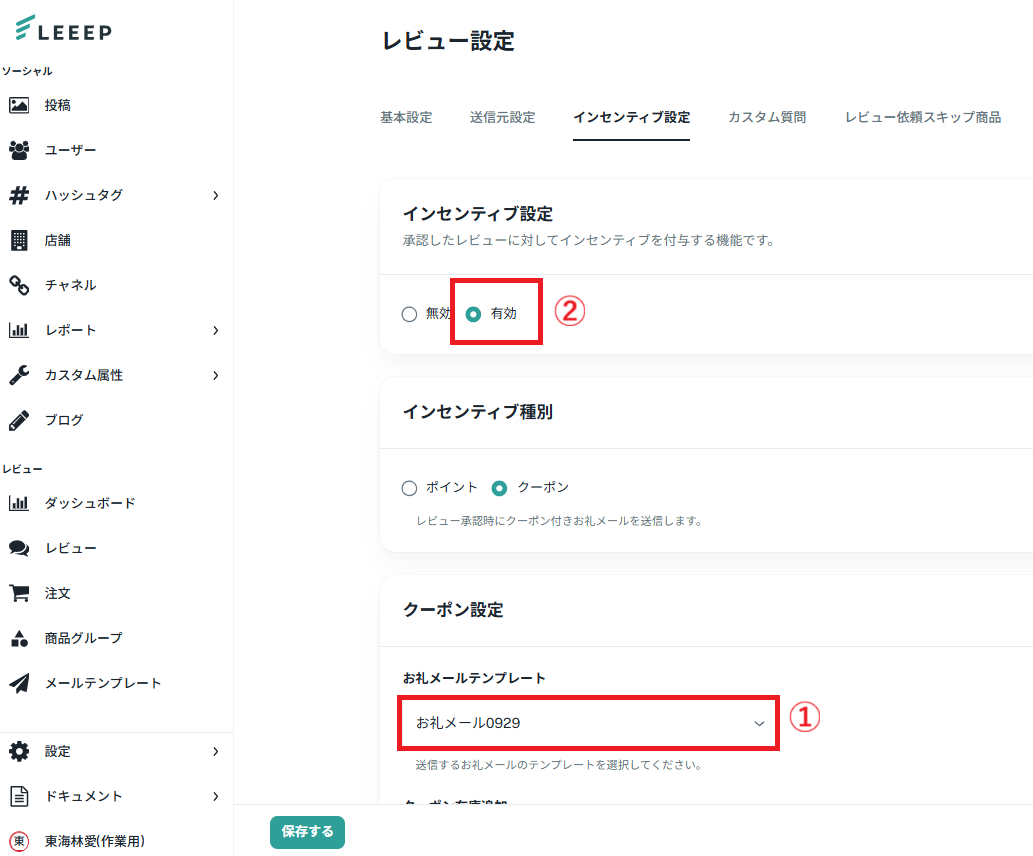
Task: Click the image icon beside 投稿
Action: click(19, 105)
